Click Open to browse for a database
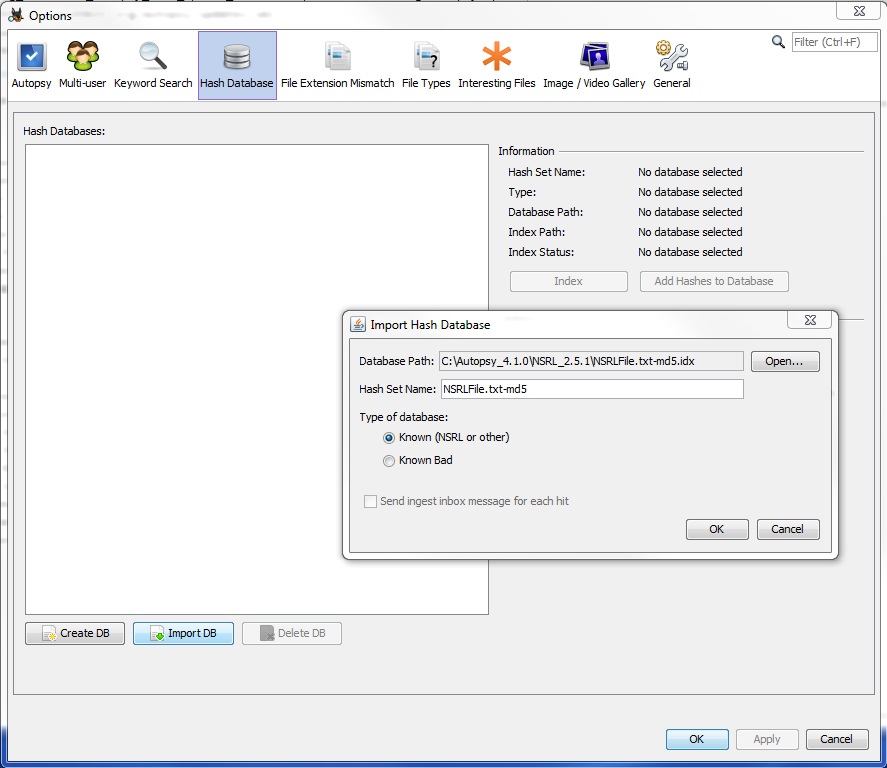 (x=785, y=361)
